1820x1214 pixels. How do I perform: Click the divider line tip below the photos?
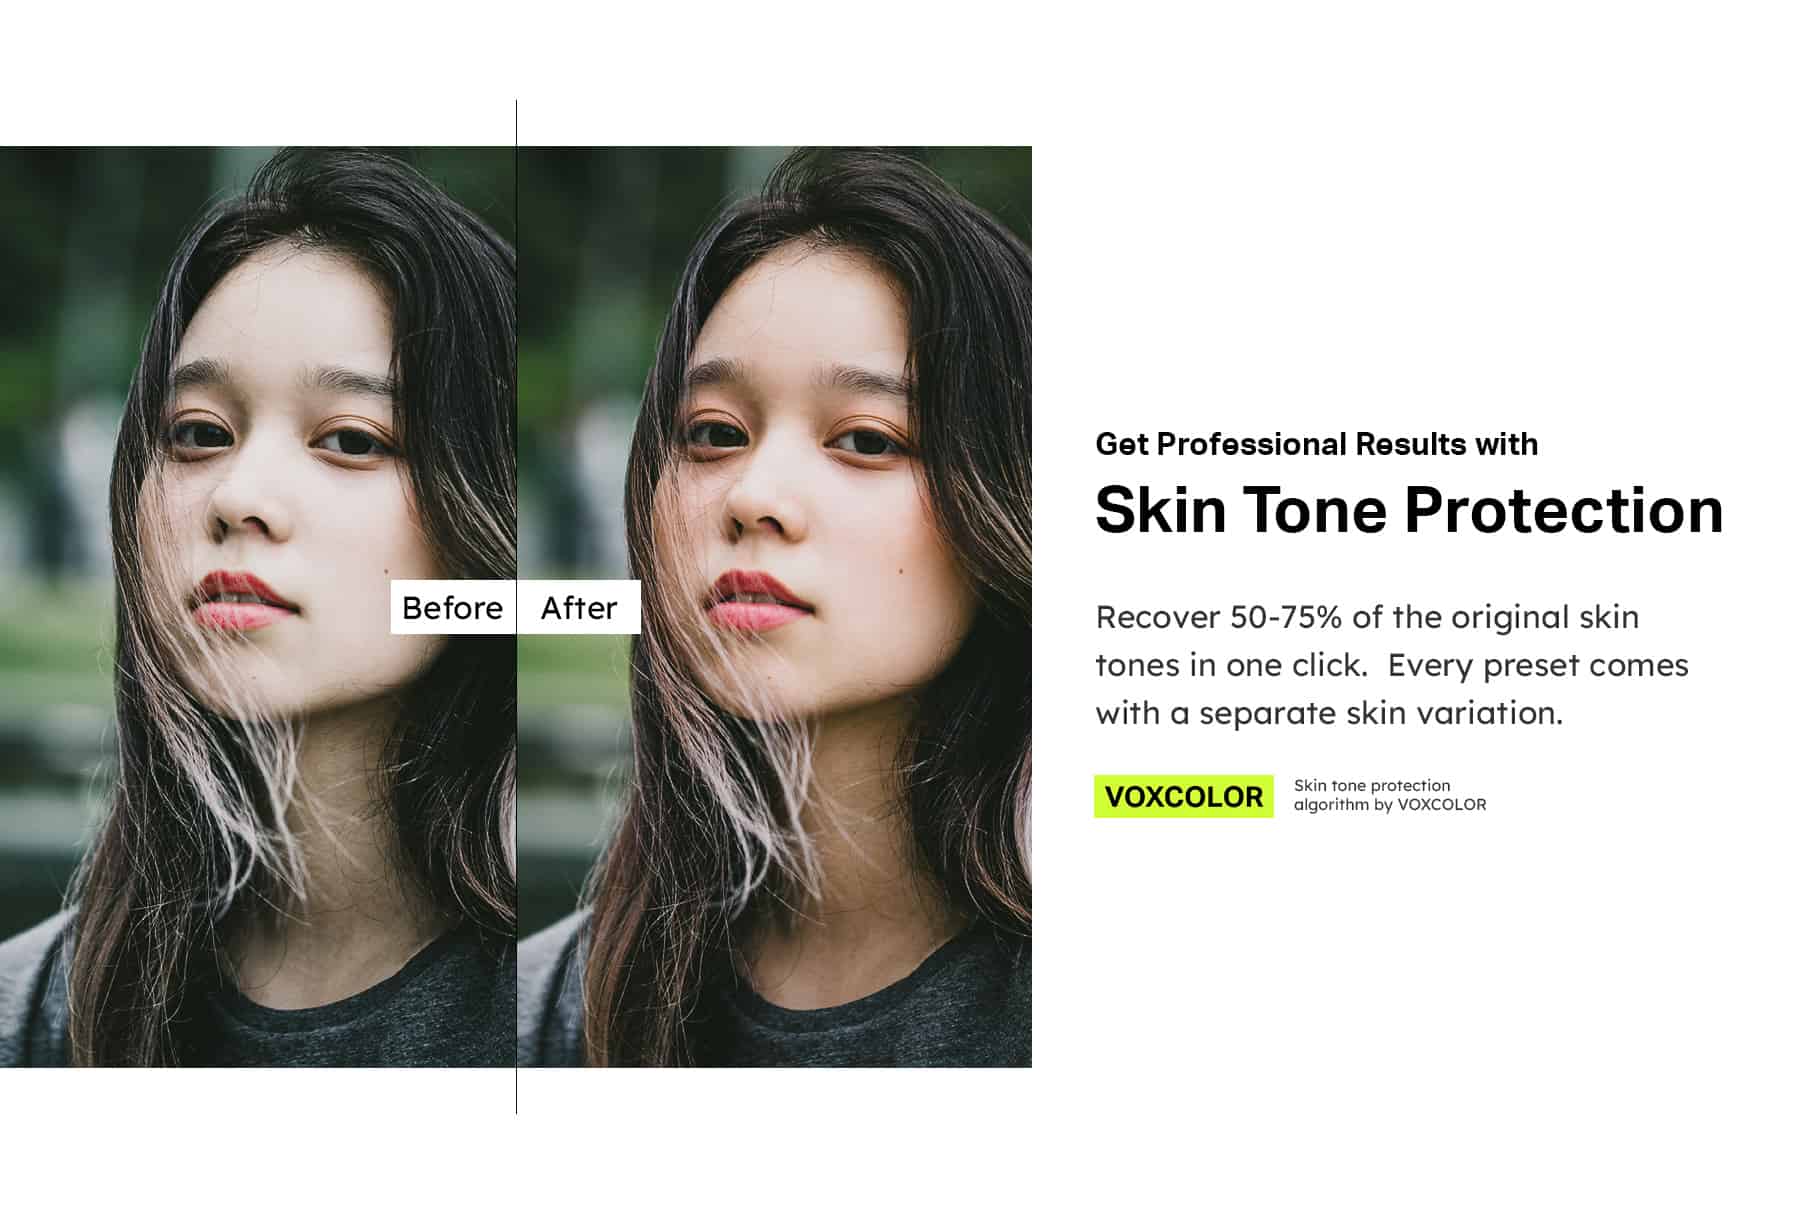tap(516, 1091)
